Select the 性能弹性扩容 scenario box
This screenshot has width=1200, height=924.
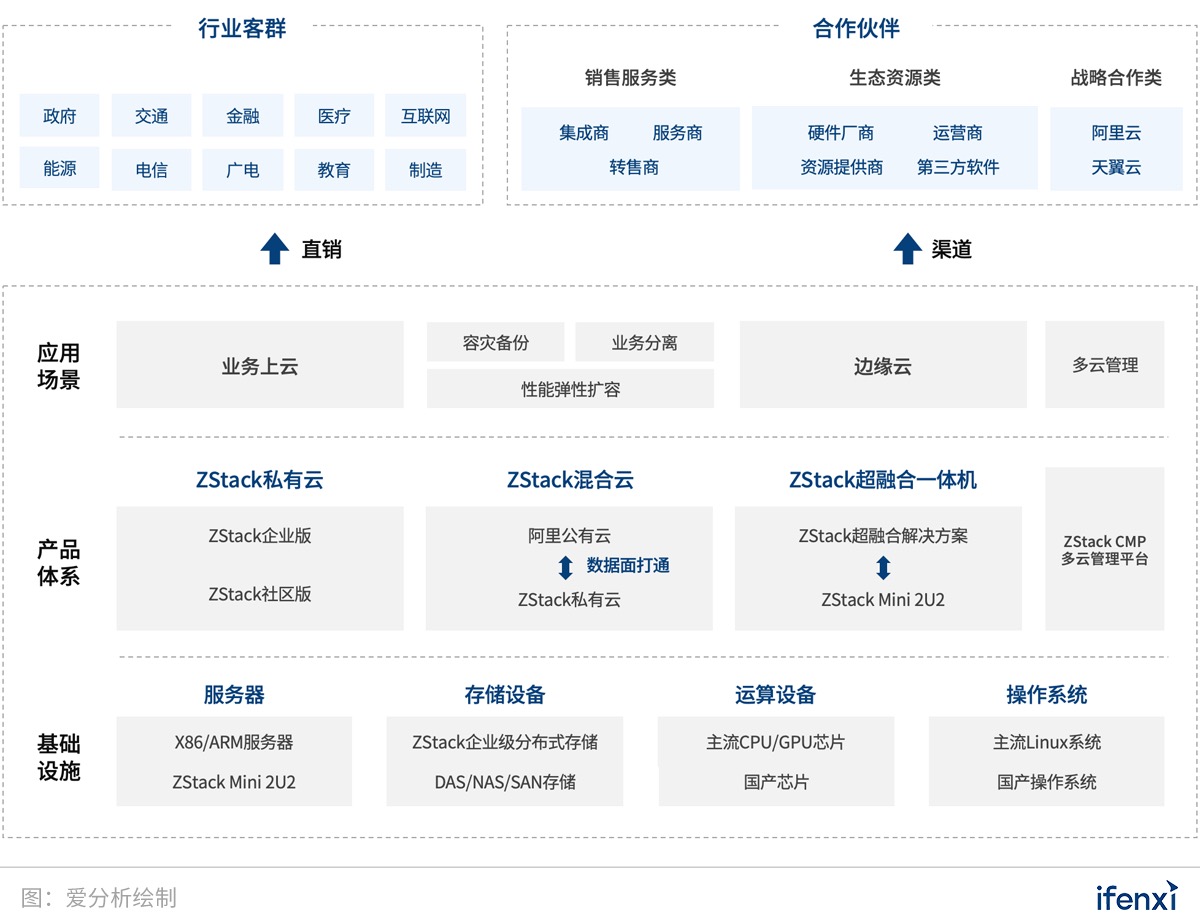click(570, 389)
